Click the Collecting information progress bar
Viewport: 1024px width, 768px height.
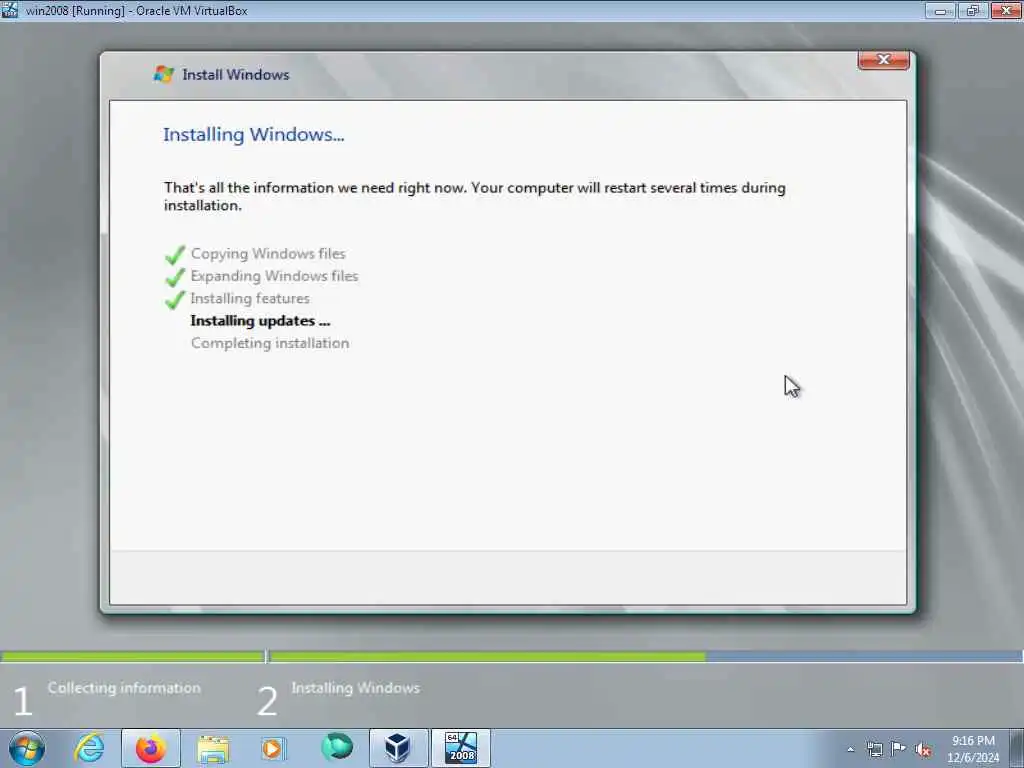coord(133,656)
